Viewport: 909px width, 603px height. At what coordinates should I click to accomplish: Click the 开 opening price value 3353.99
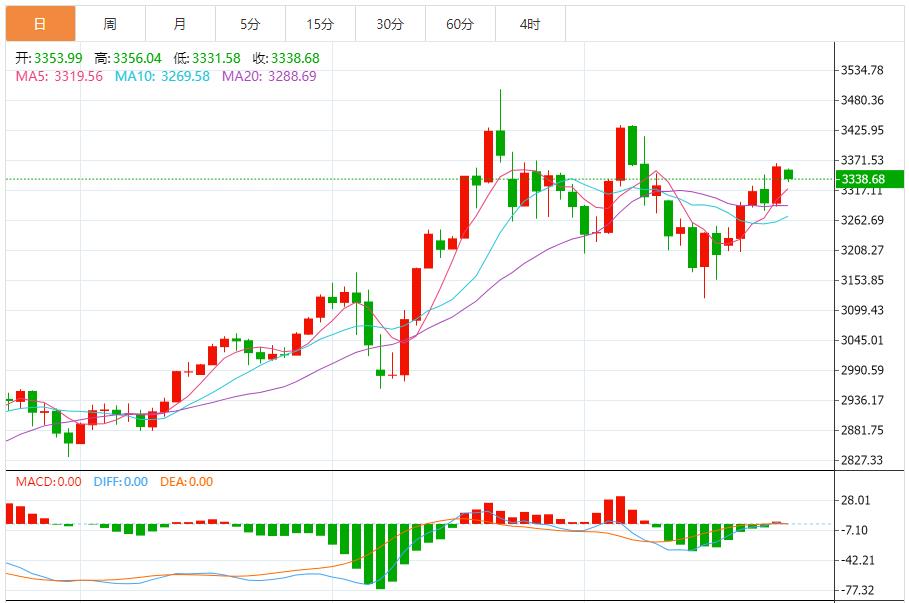(x=58, y=58)
